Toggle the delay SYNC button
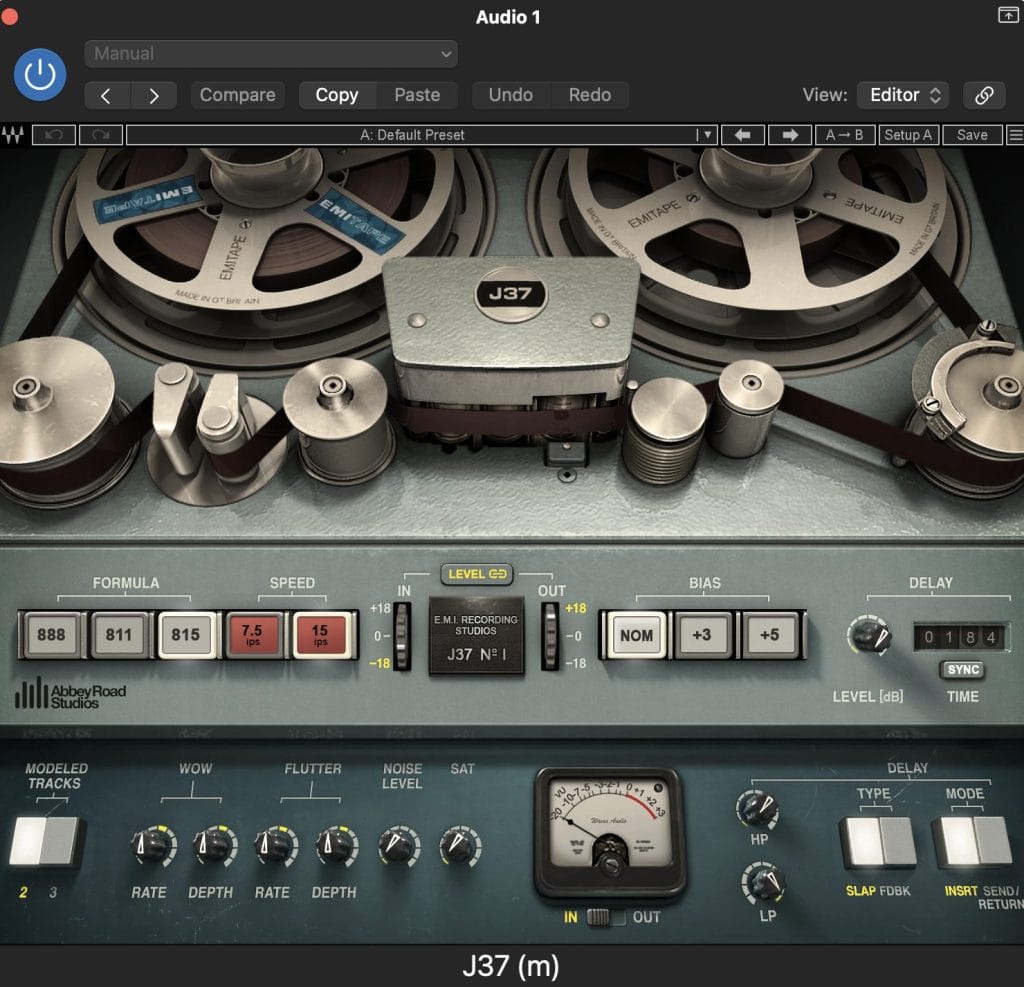The width and height of the screenshot is (1024, 987). (x=963, y=670)
